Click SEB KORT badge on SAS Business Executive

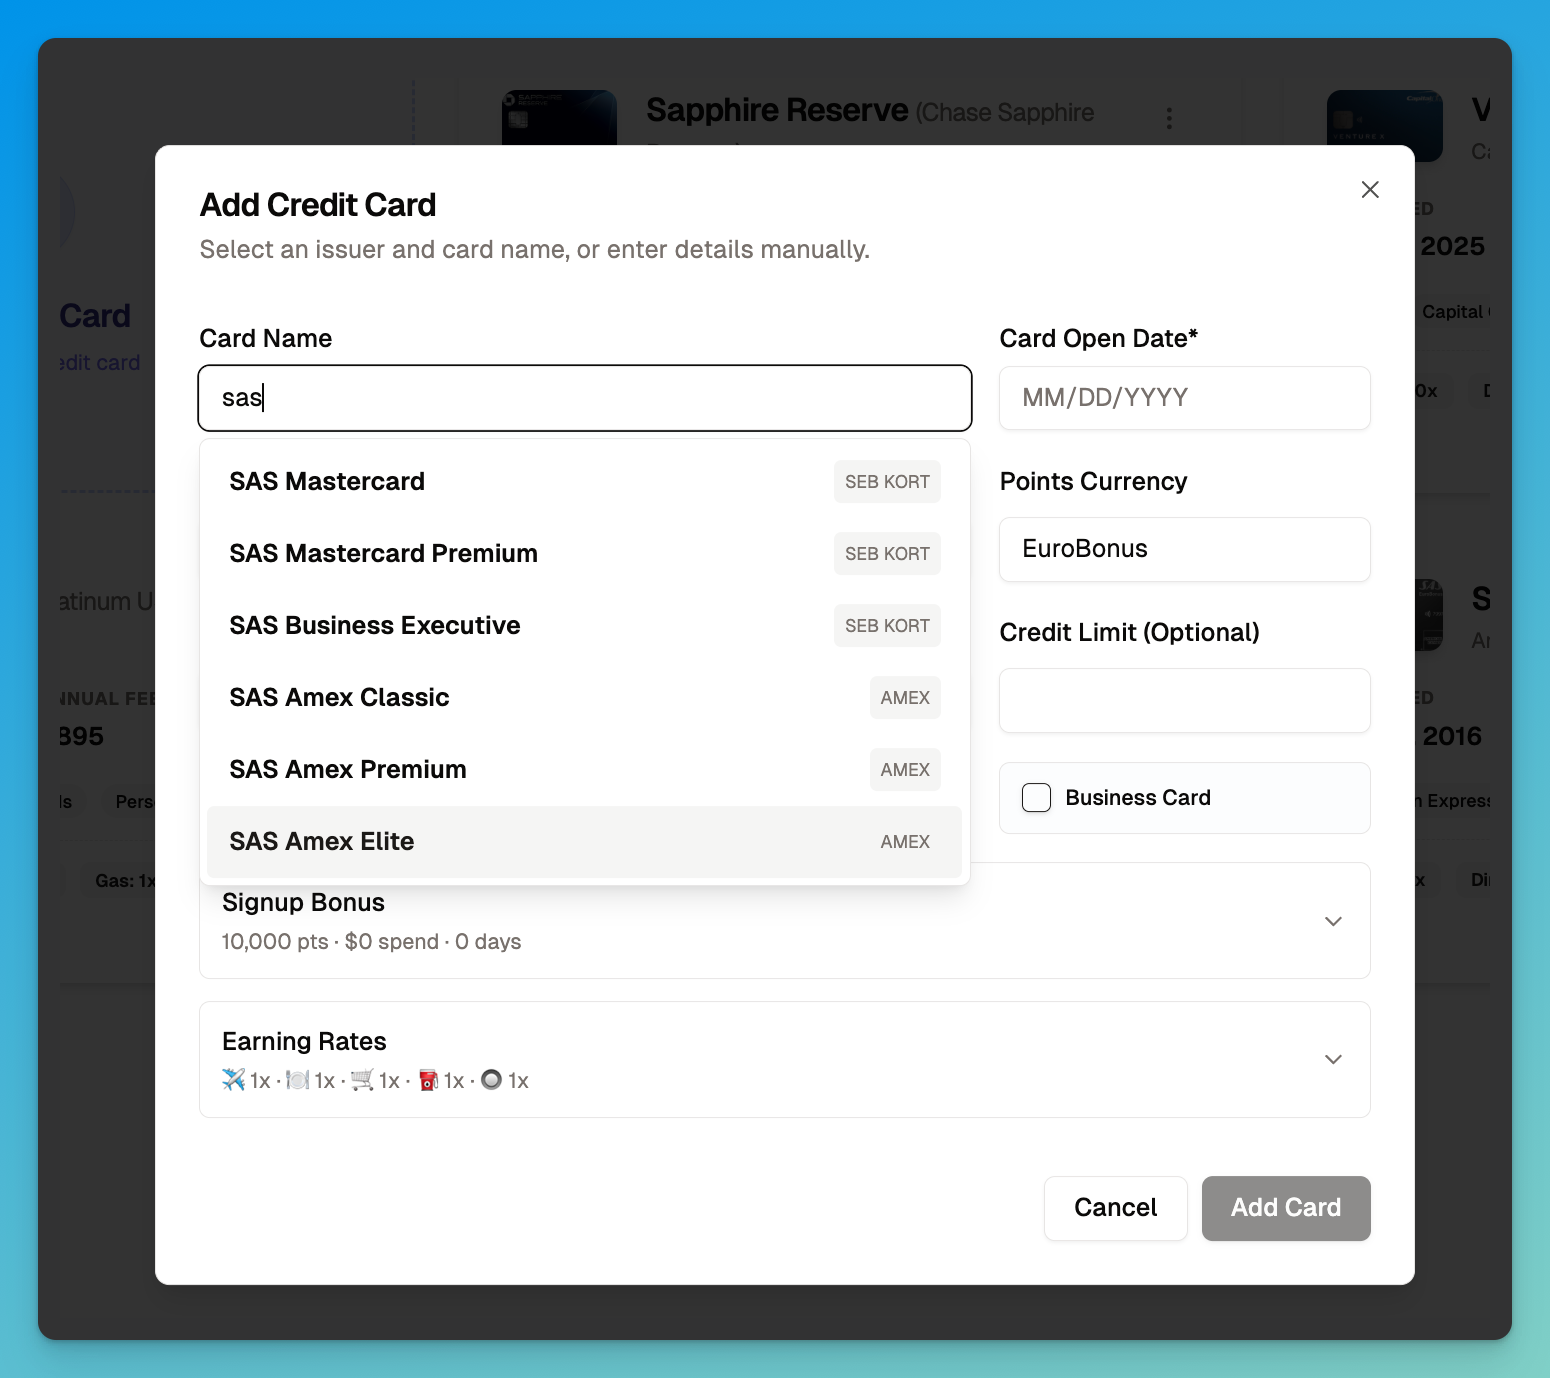[x=888, y=626]
